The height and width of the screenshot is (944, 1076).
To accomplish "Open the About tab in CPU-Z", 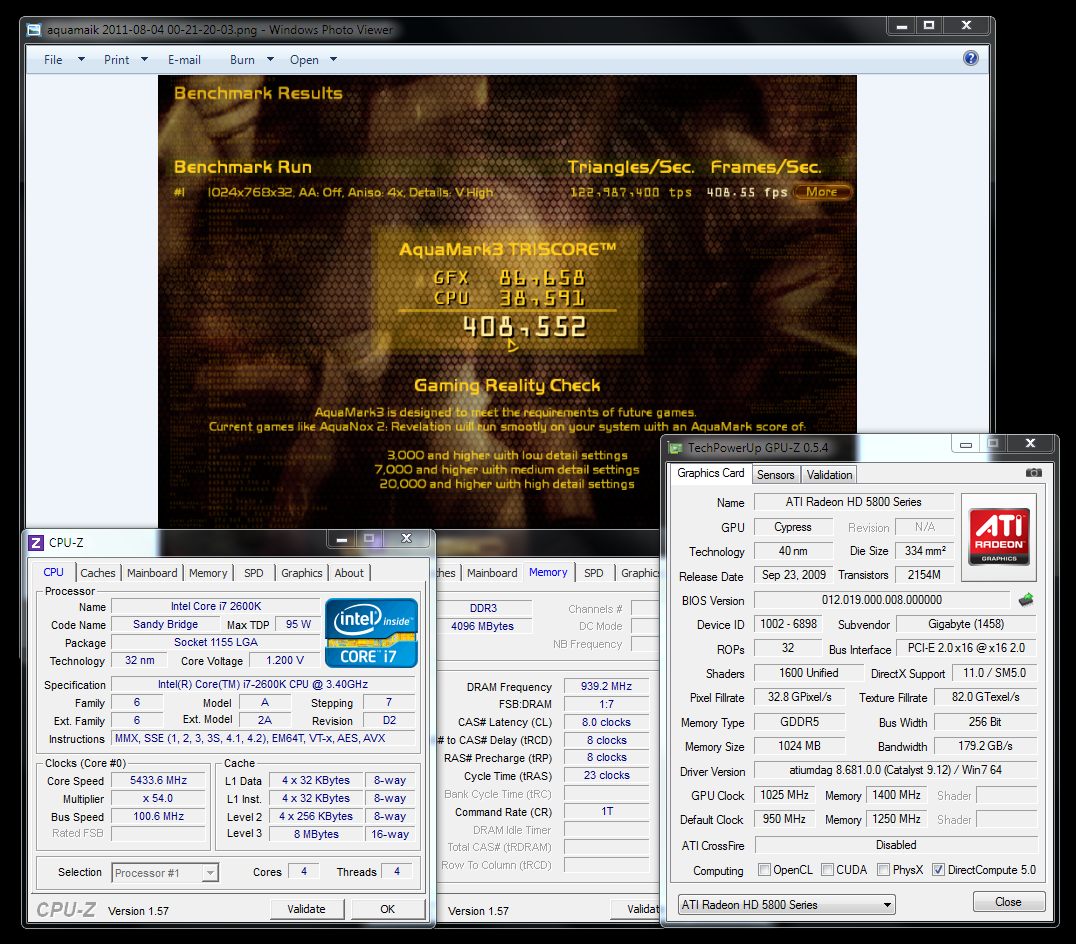I will pyautogui.click(x=349, y=573).
